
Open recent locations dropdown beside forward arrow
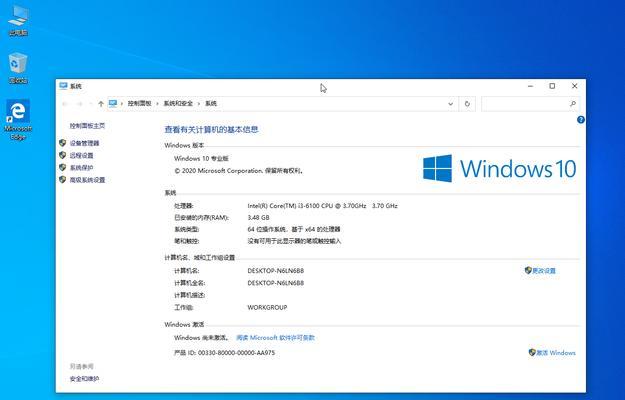pos(90,104)
